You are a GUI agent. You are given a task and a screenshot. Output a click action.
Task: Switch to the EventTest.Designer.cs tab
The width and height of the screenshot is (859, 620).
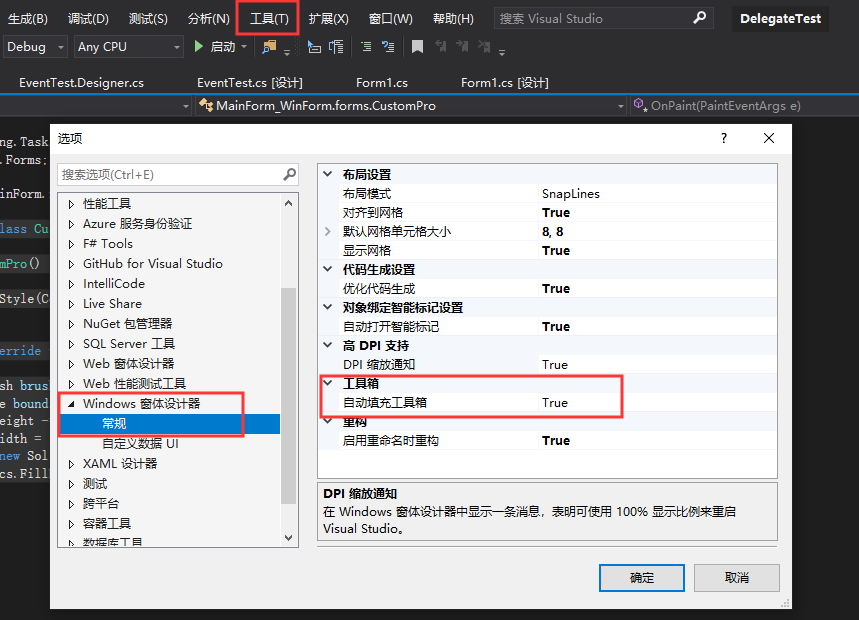[82, 83]
